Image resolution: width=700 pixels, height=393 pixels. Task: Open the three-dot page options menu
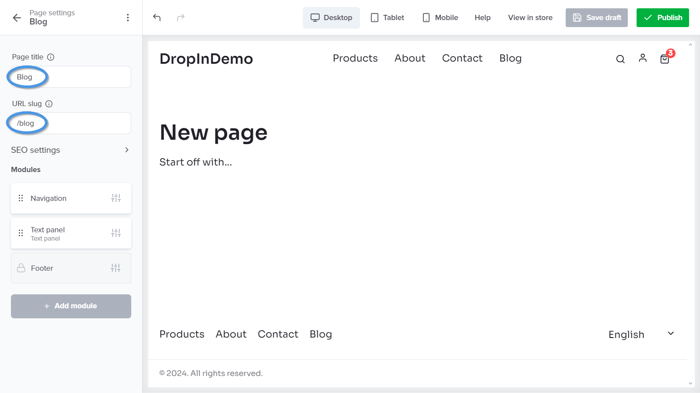[128, 17]
